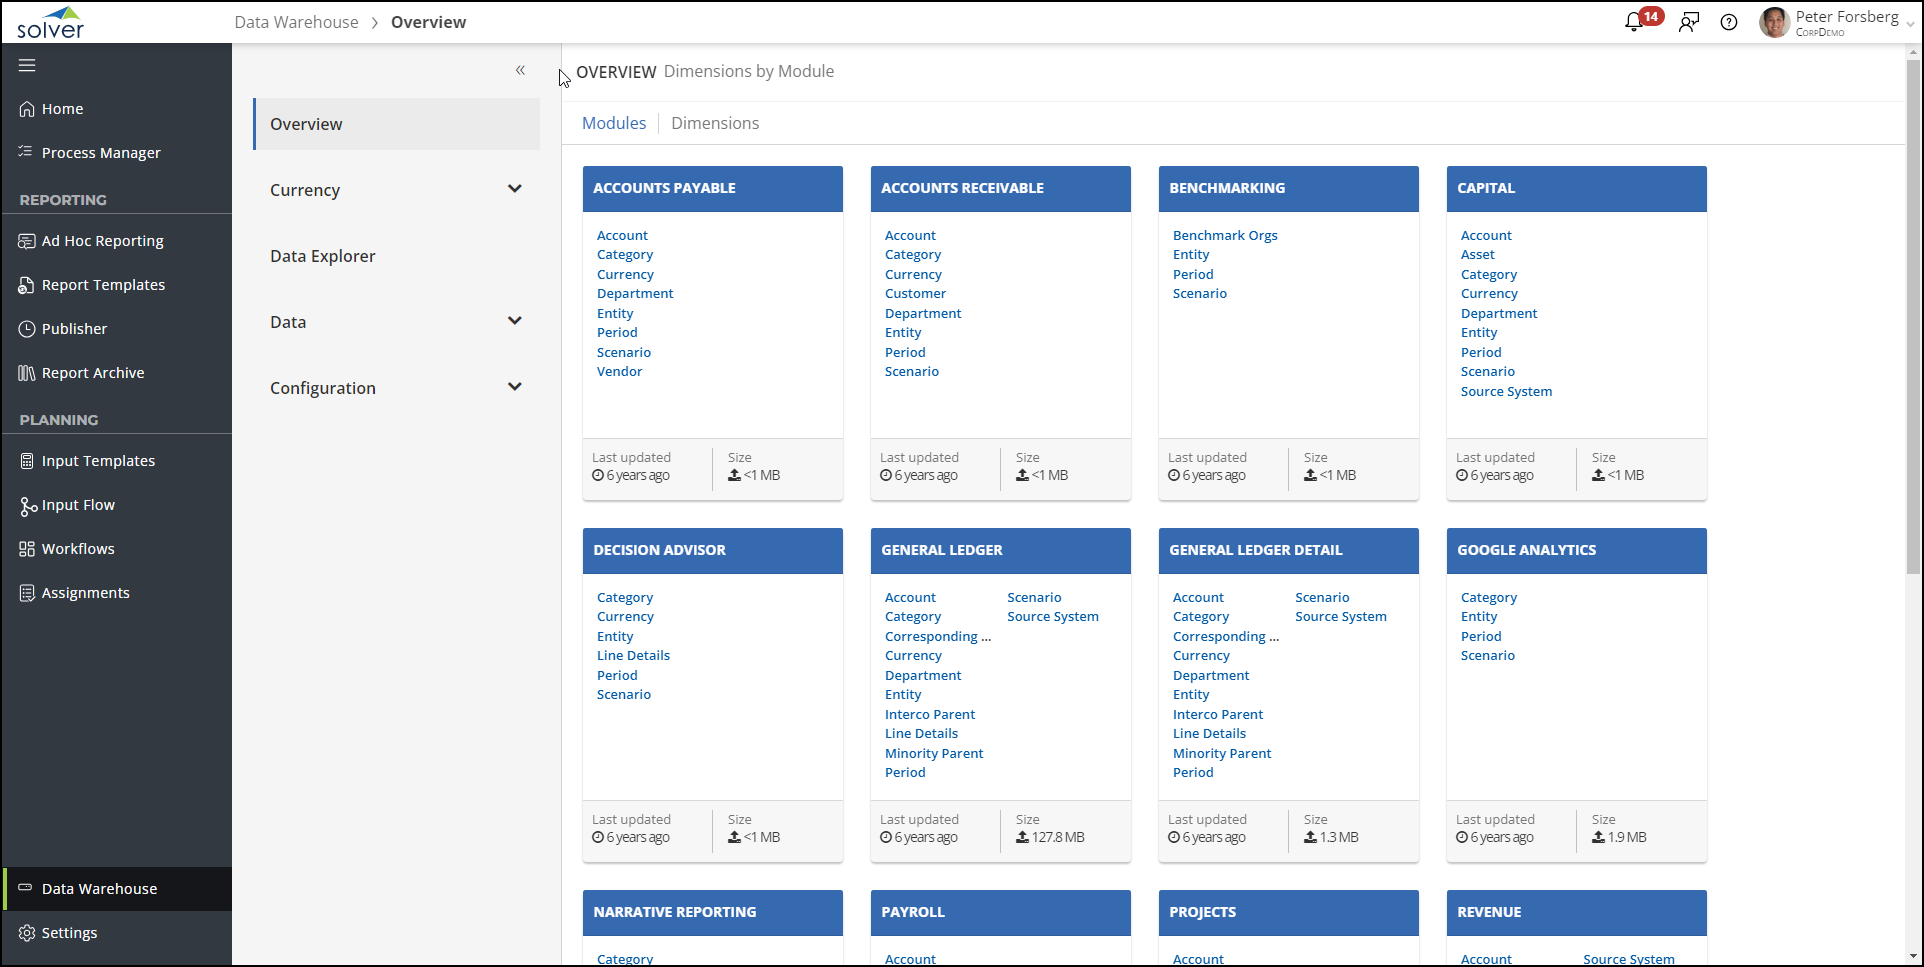
Task: Open Data Explorer menu item
Action: click(x=323, y=256)
